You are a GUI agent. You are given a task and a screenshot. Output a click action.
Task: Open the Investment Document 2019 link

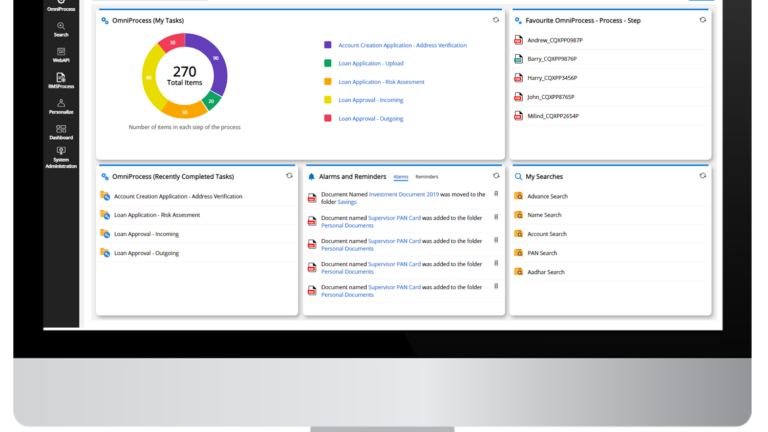click(404, 194)
